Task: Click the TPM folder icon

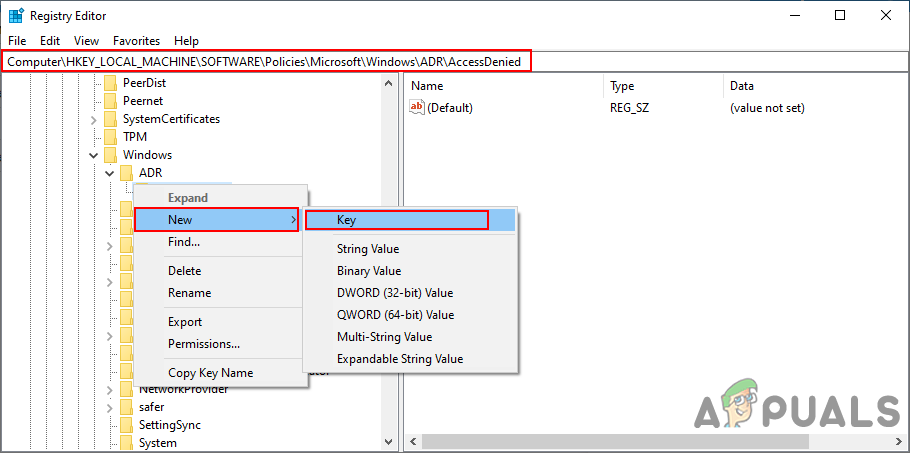Action: pyautogui.click(x=110, y=137)
